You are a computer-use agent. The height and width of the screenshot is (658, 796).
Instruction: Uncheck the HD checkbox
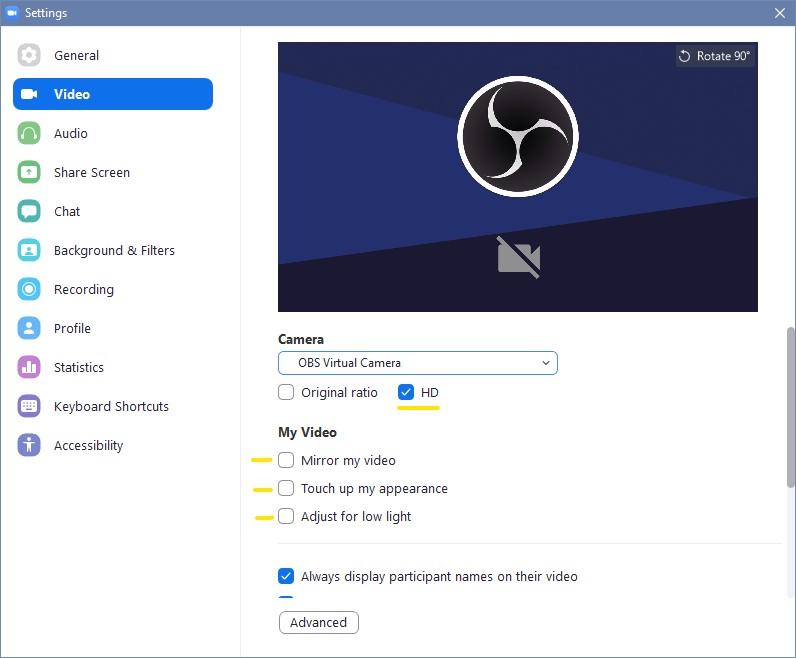click(x=406, y=392)
